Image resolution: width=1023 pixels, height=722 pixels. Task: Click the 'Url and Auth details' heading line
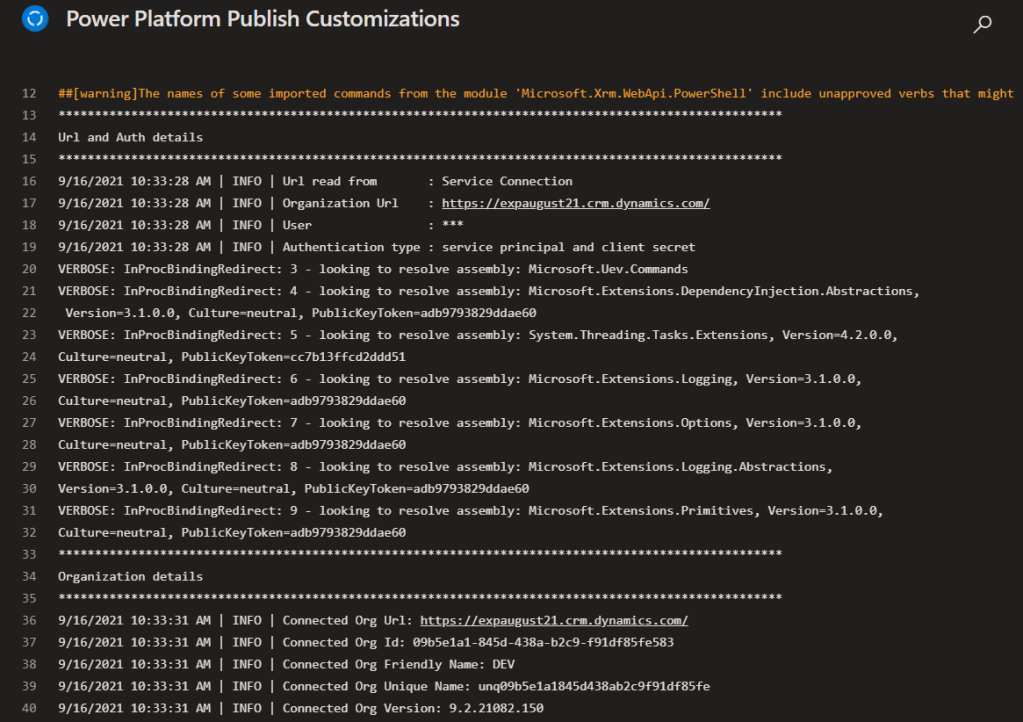tap(130, 137)
